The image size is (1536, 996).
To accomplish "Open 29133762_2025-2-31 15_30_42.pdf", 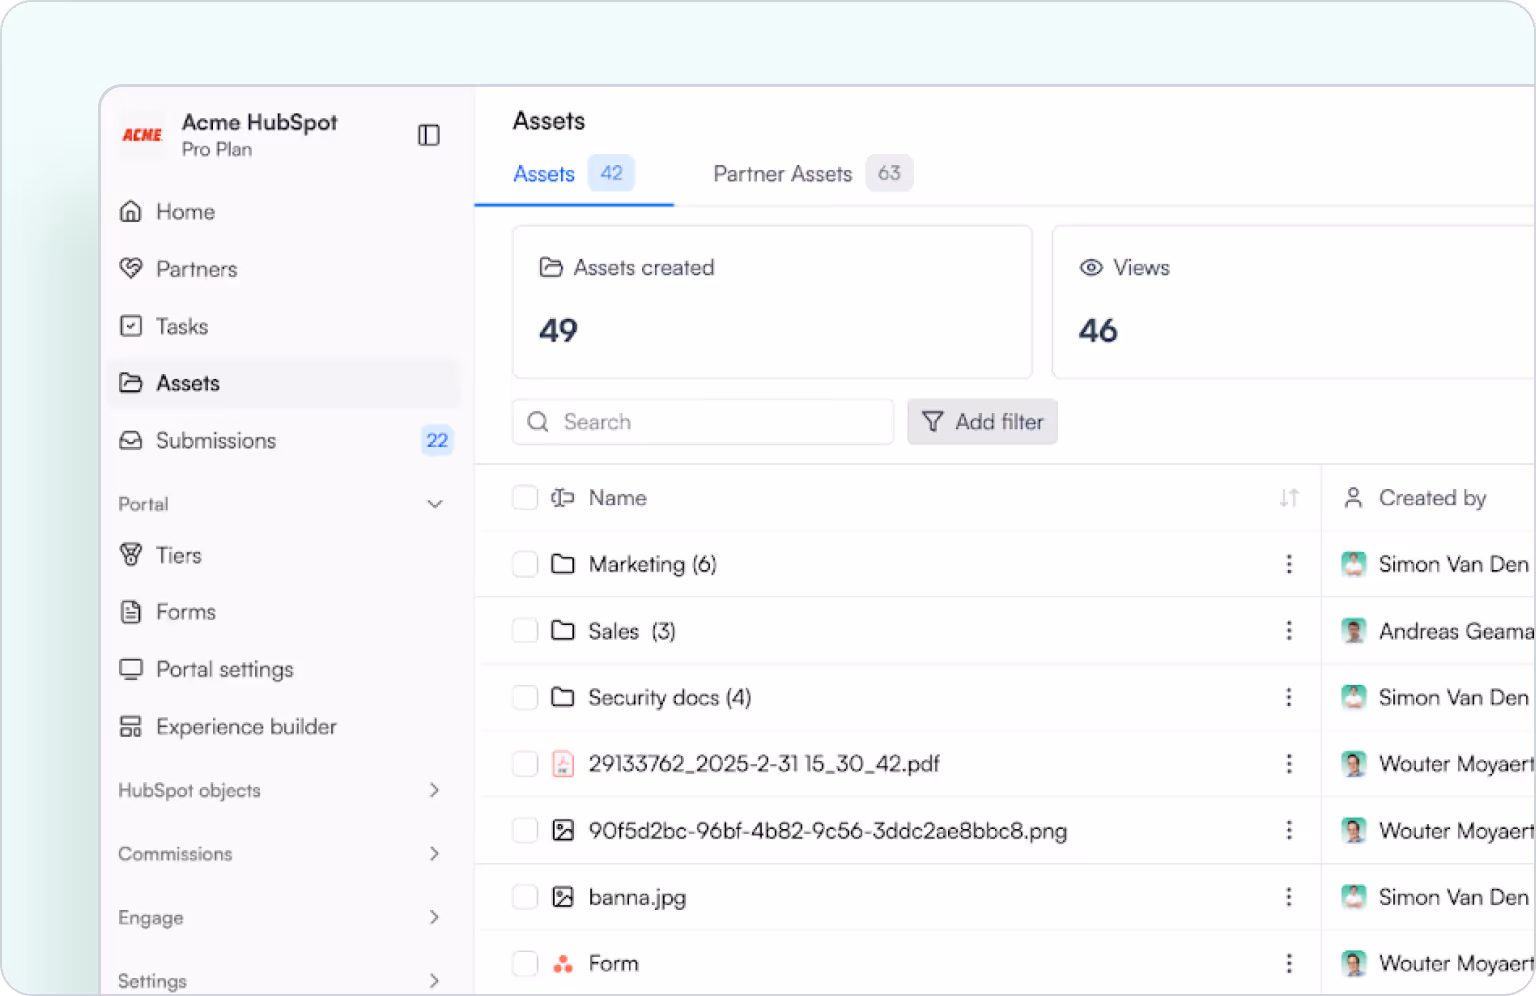I will [764, 764].
